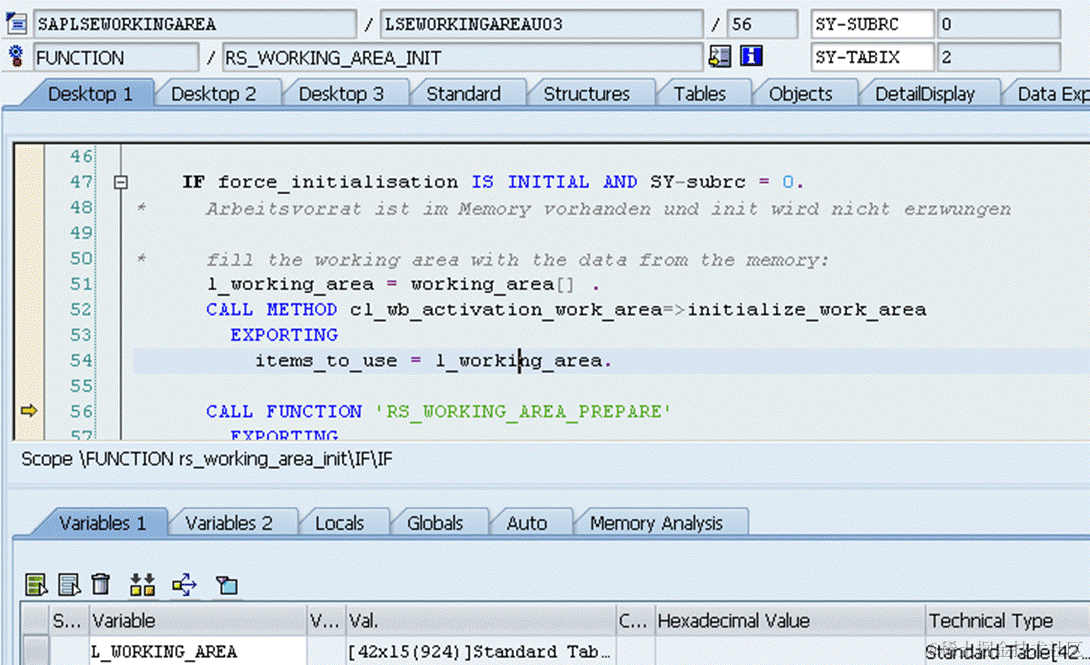This screenshot has height=665, width=1090.
Task: Click the S... status column header
Action: click(x=68, y=621)
